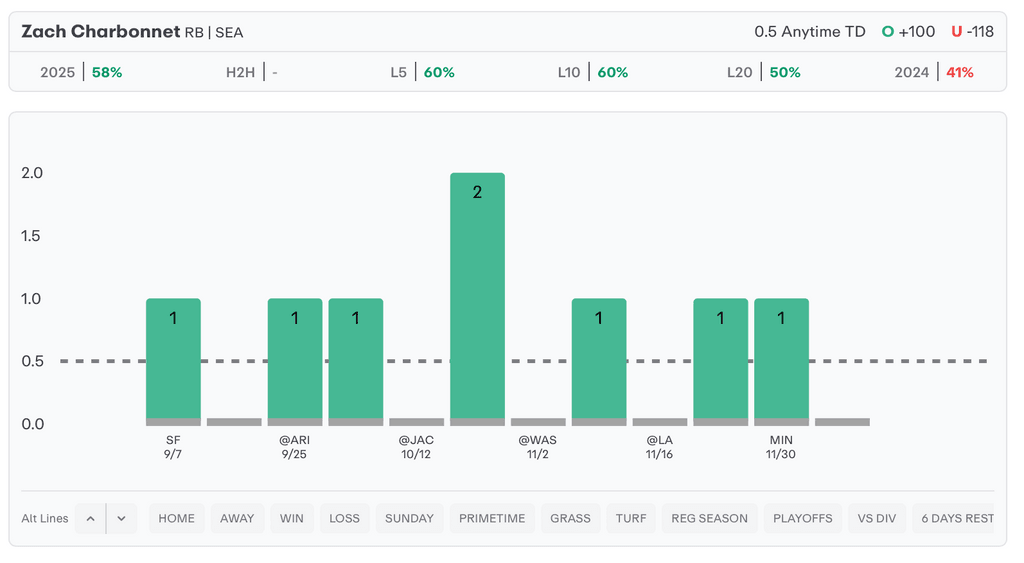Image resolution: width=1024 pixels, height=563 pixels.
Task: Select the Over +100 odds
Action: (x=908, y=32)
